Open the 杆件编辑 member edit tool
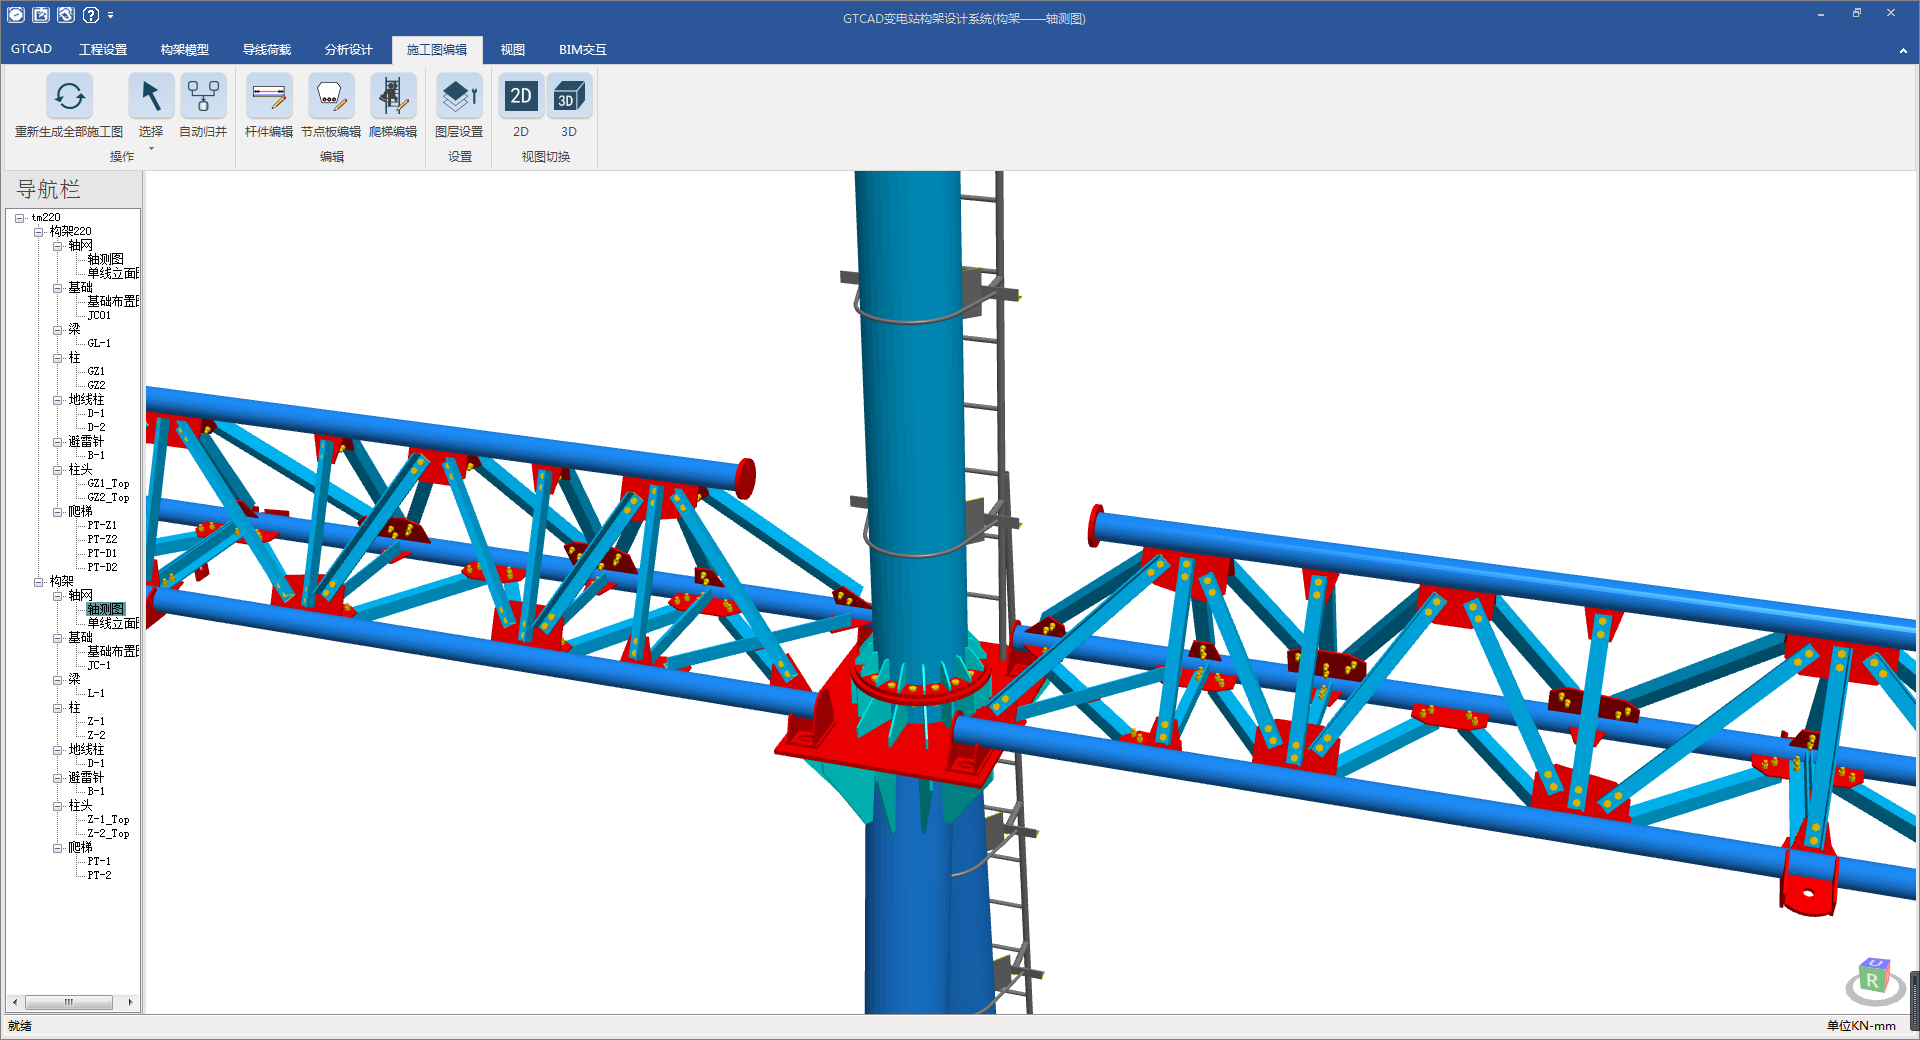Screen dimensions: 1920x1040 269,97
